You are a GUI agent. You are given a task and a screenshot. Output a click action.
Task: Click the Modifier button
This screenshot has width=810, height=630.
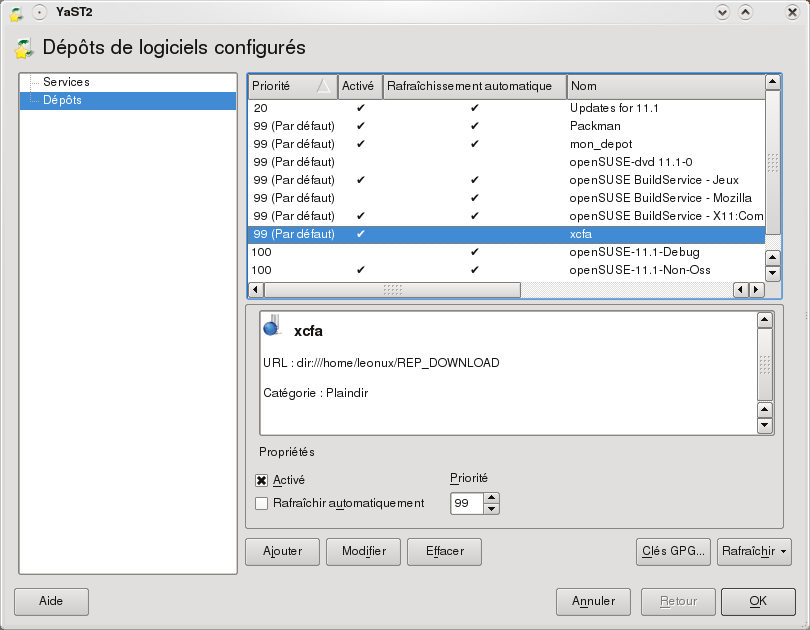pos(364,552)
